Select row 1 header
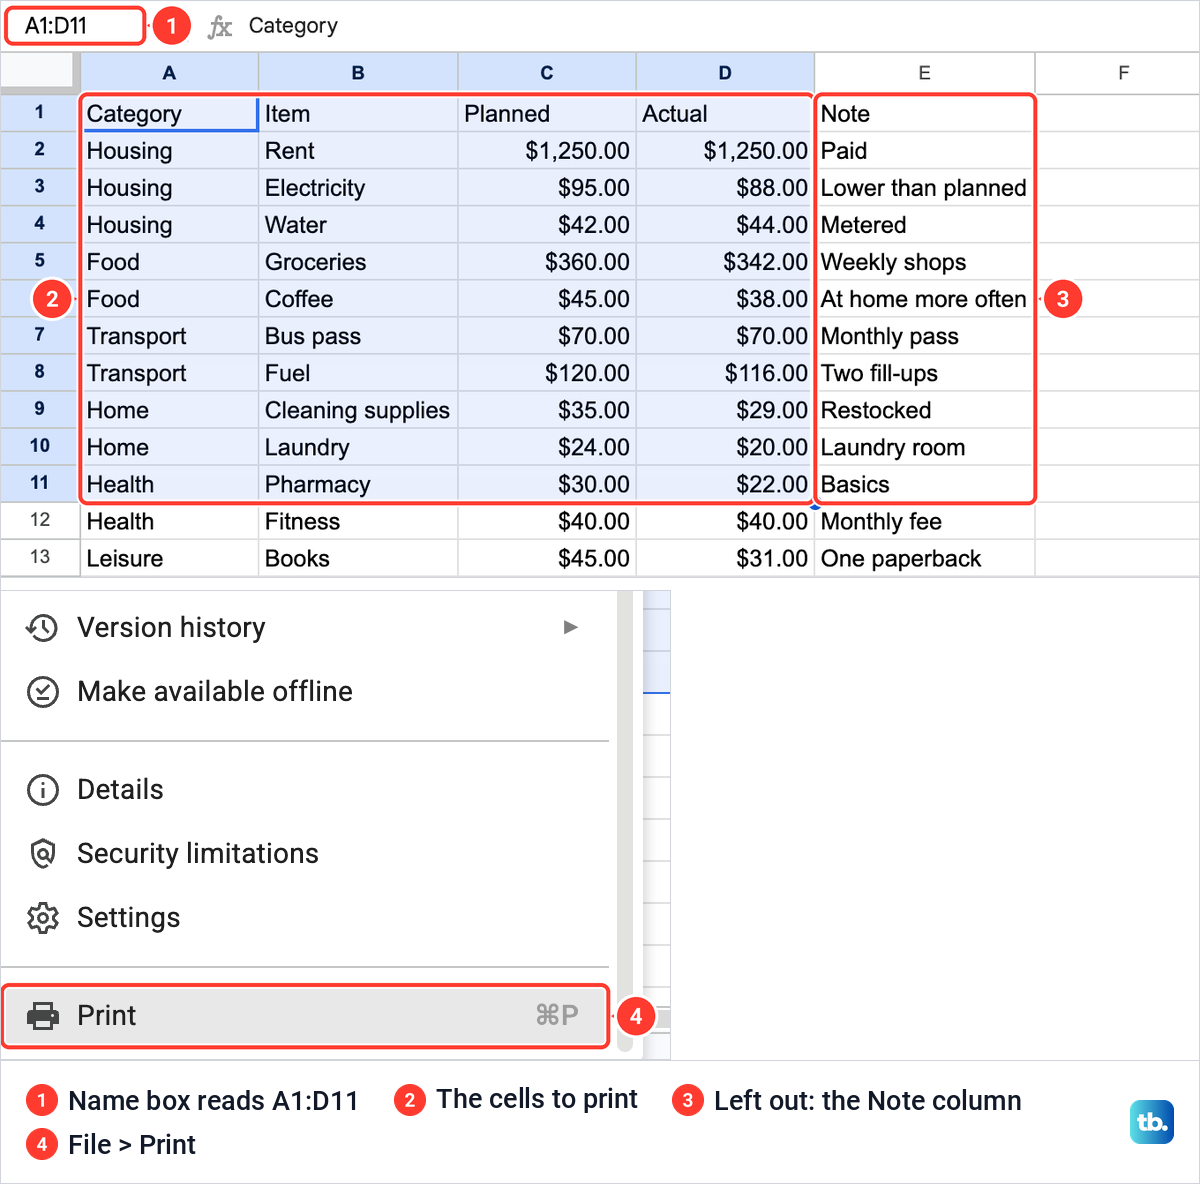Image resolution: width=1200 pixels, height=1184 pixels. point(40,112)
